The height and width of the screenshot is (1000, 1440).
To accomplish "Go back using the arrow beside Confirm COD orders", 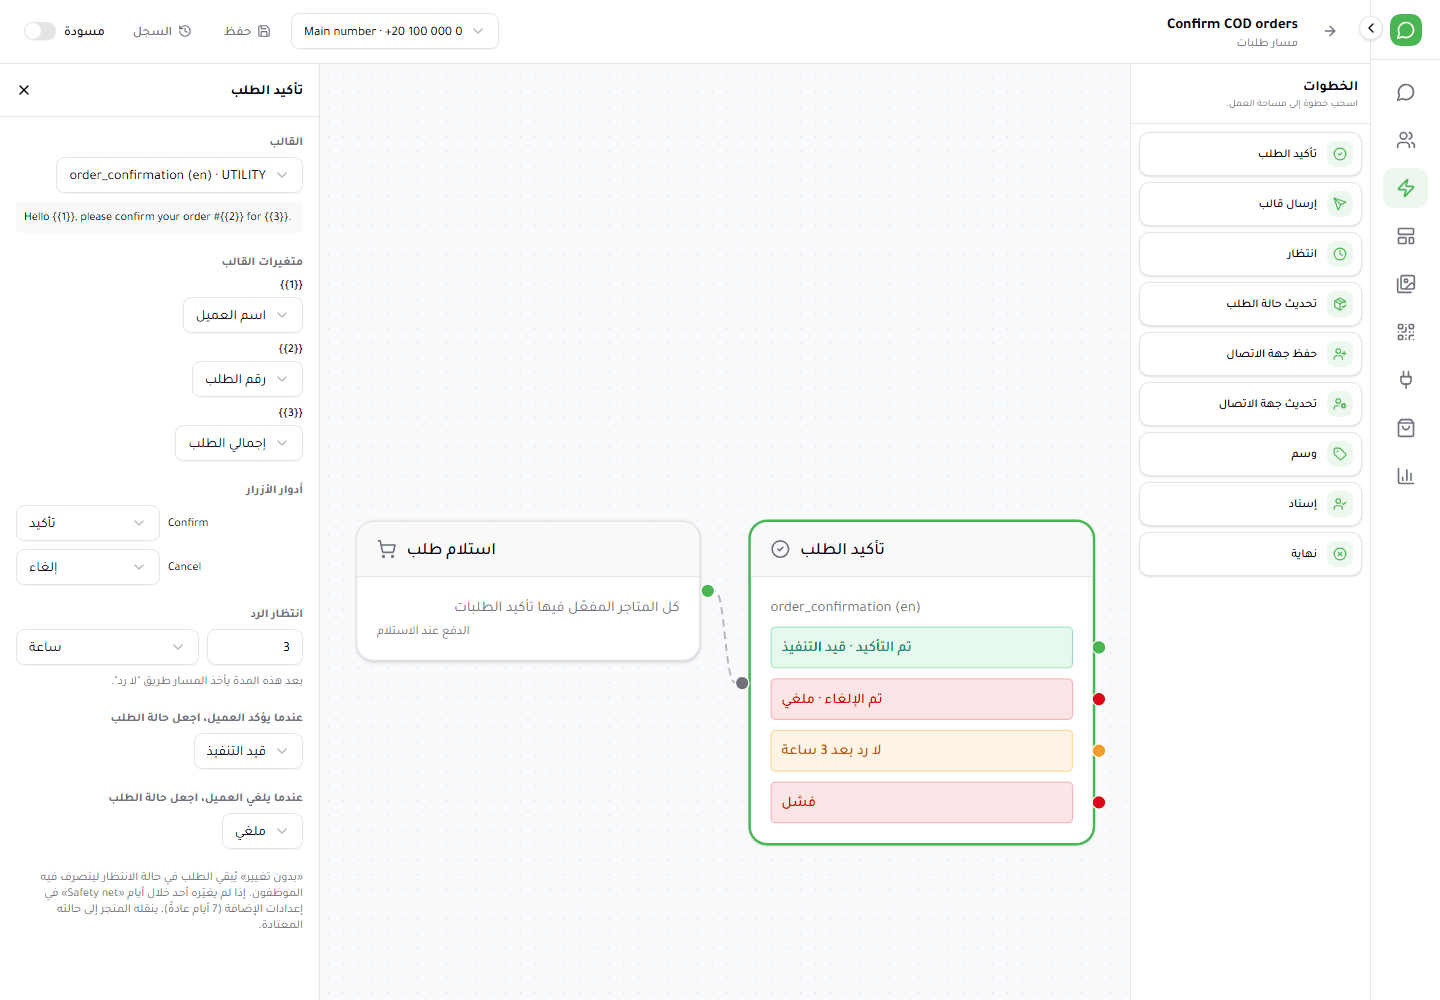I will [x=1330, y=31].
